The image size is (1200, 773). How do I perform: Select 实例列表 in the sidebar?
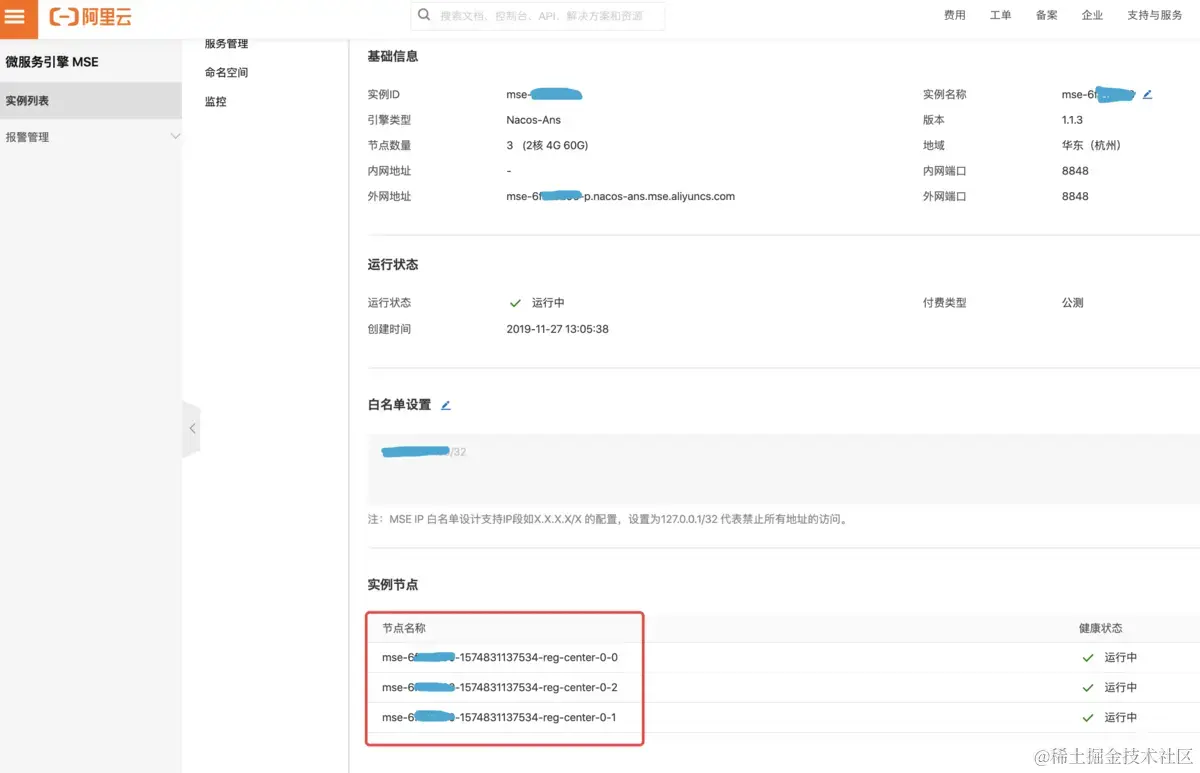91,101
